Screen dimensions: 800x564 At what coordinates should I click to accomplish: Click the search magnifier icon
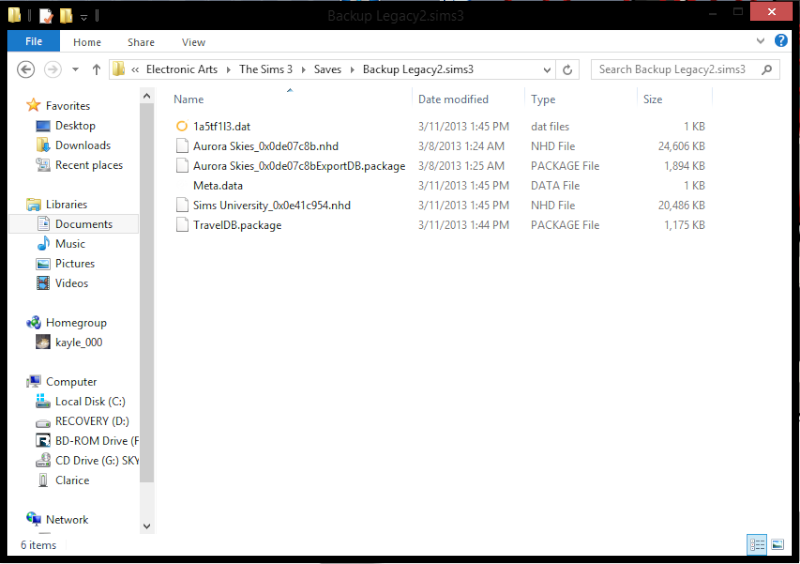click(766, 69)
